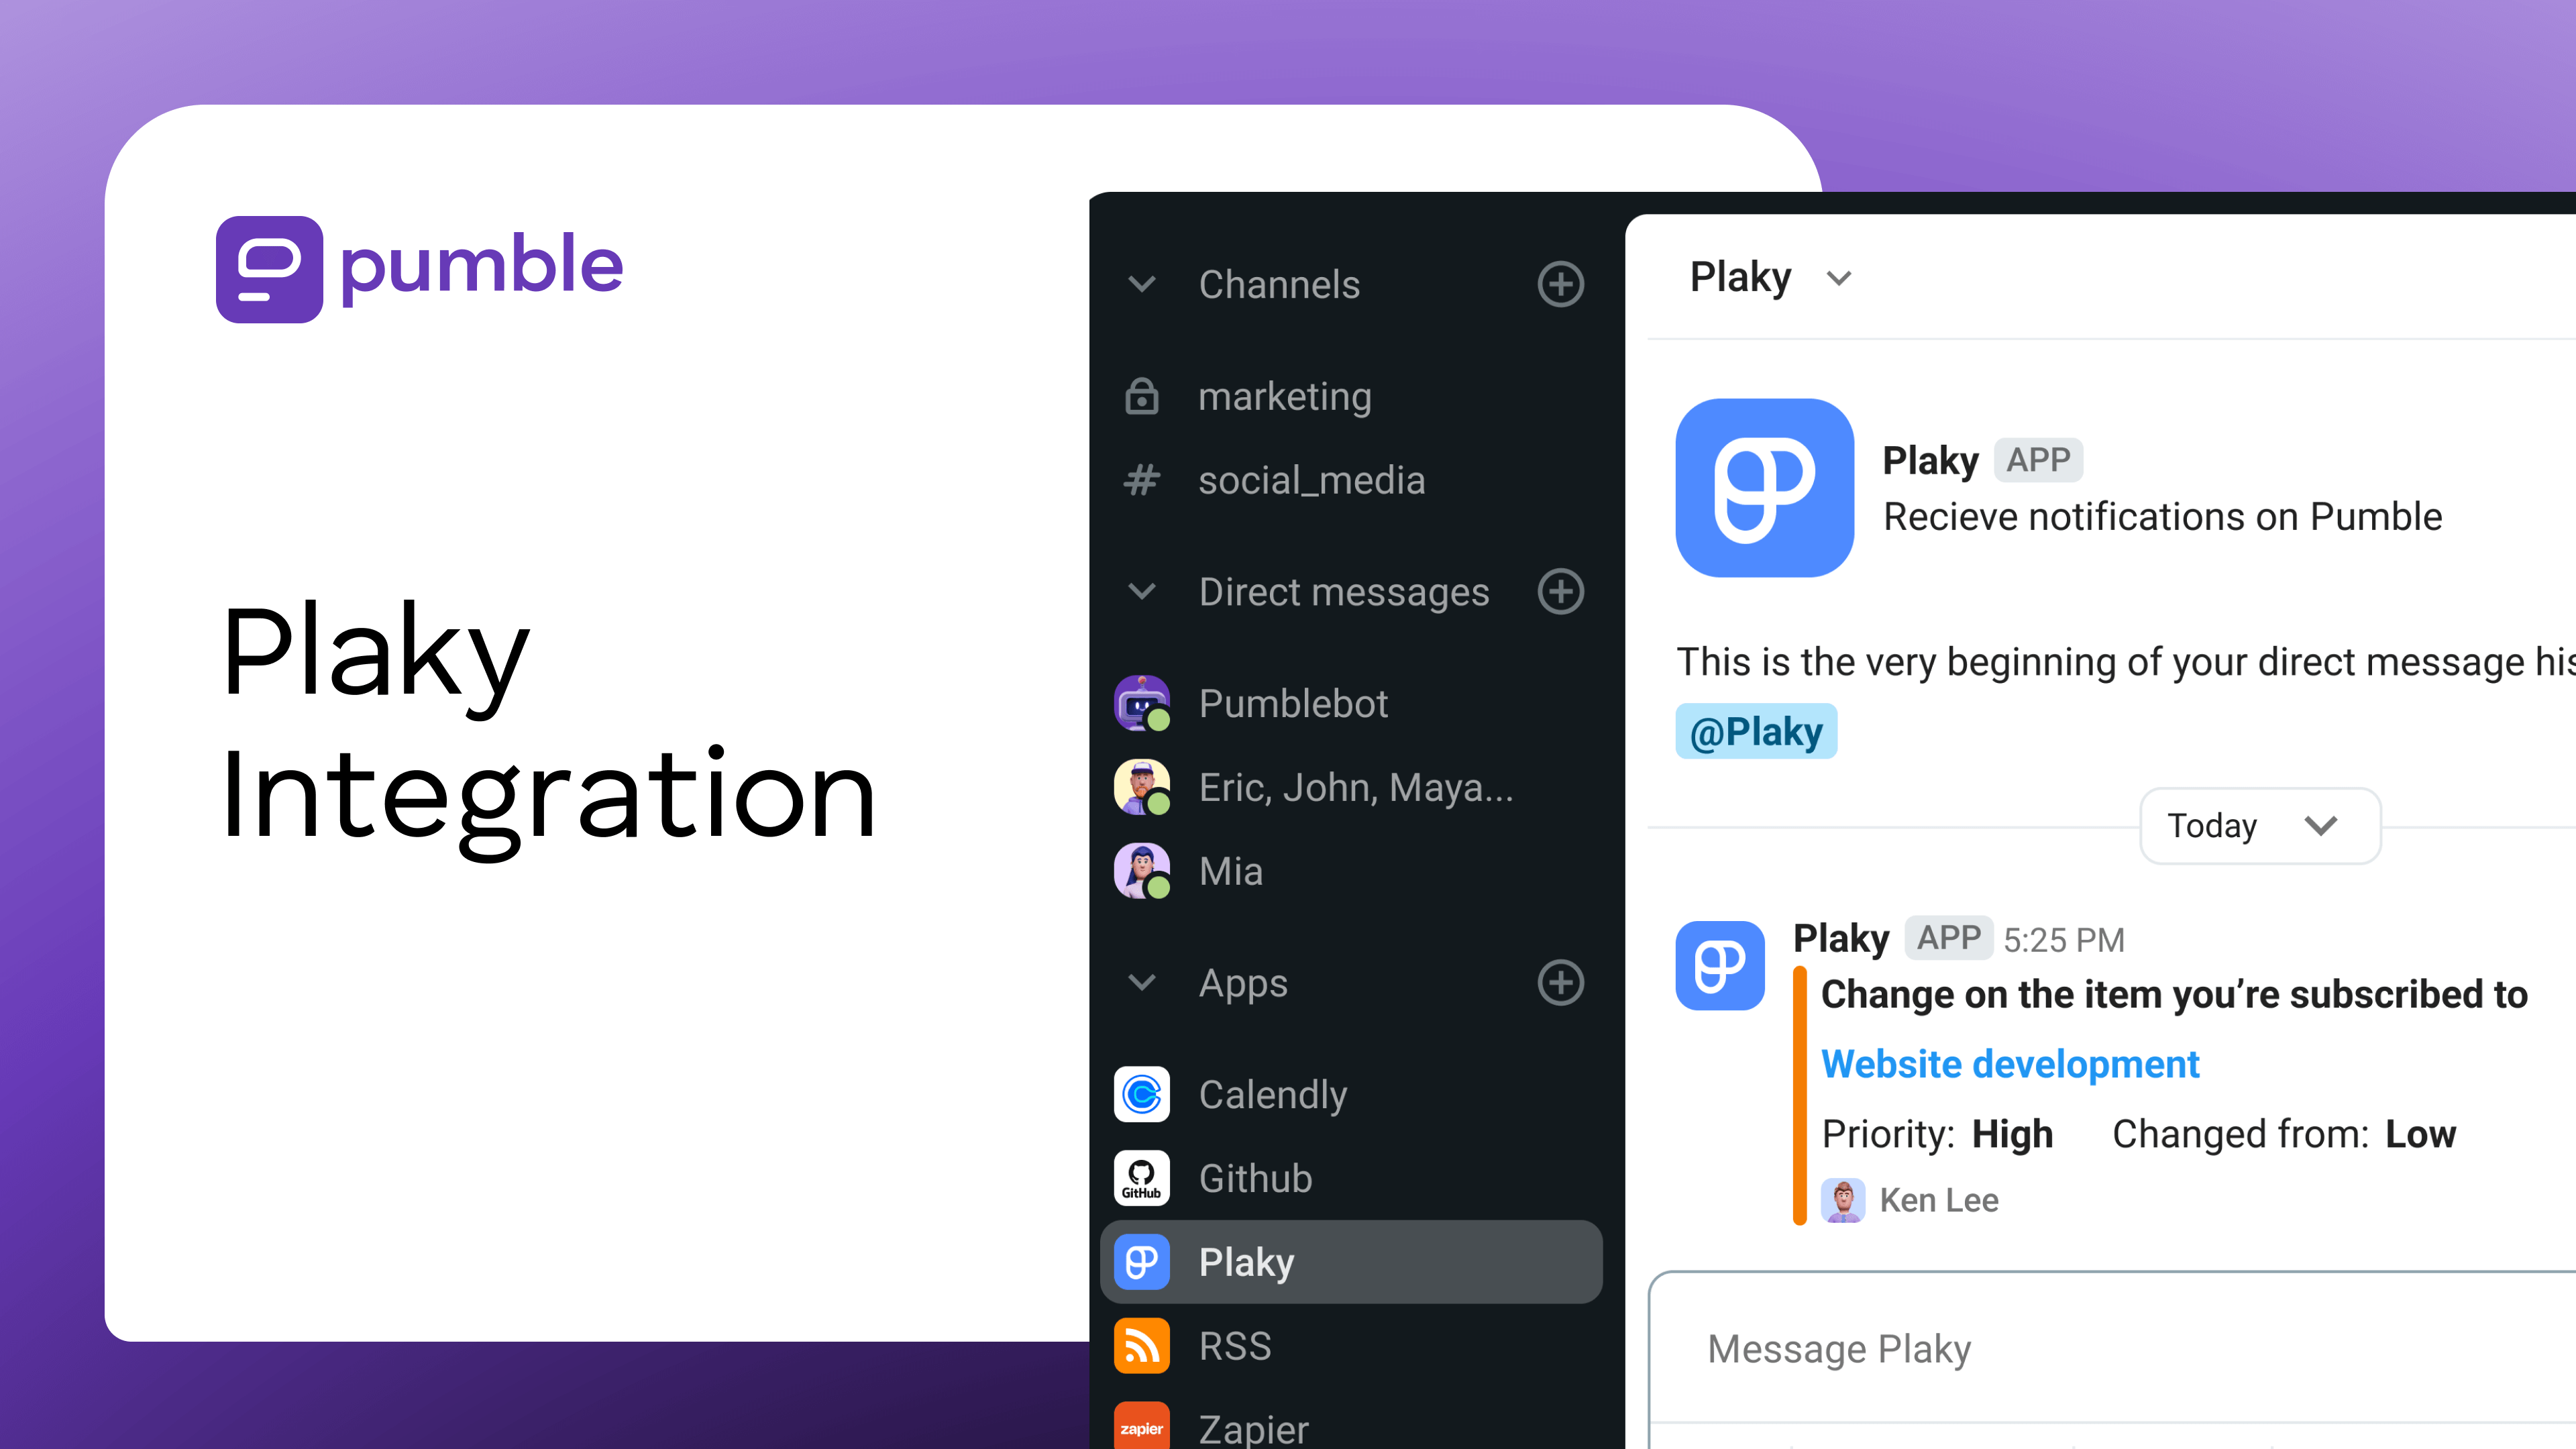Click the social_media hash icon

[x=1141, y=480]
